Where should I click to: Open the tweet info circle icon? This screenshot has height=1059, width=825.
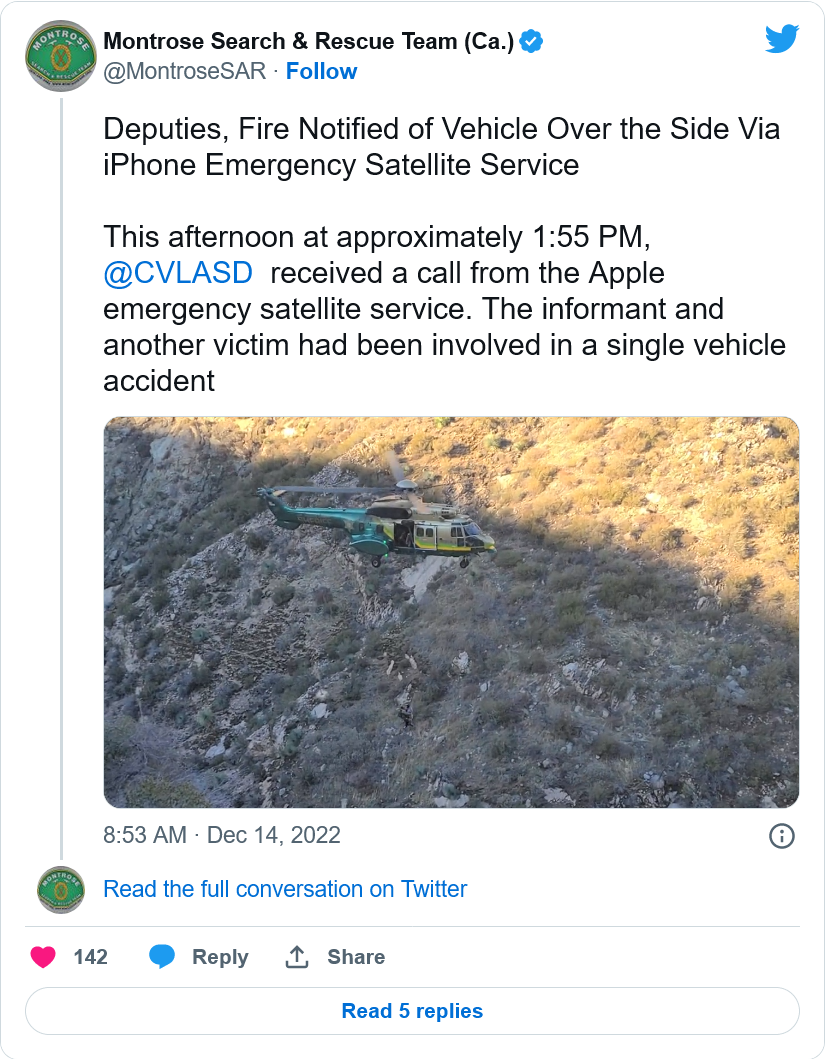[782, 836]
